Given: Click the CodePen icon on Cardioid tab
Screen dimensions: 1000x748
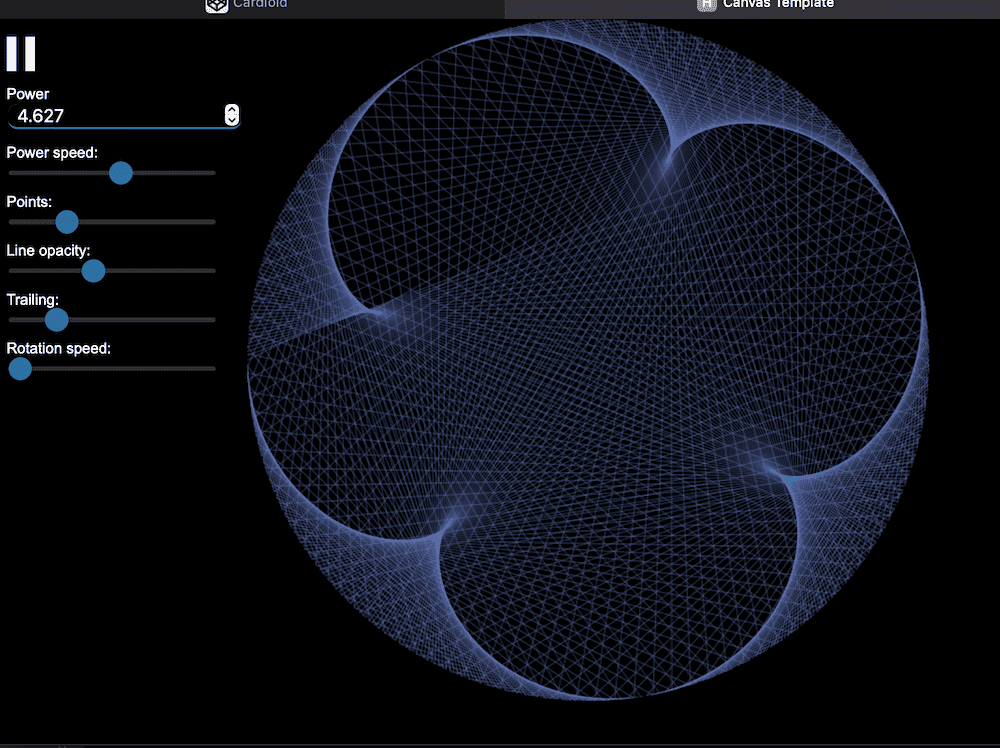Looking at the screenshot, I should pyautogui.click(x=216, y=5).
